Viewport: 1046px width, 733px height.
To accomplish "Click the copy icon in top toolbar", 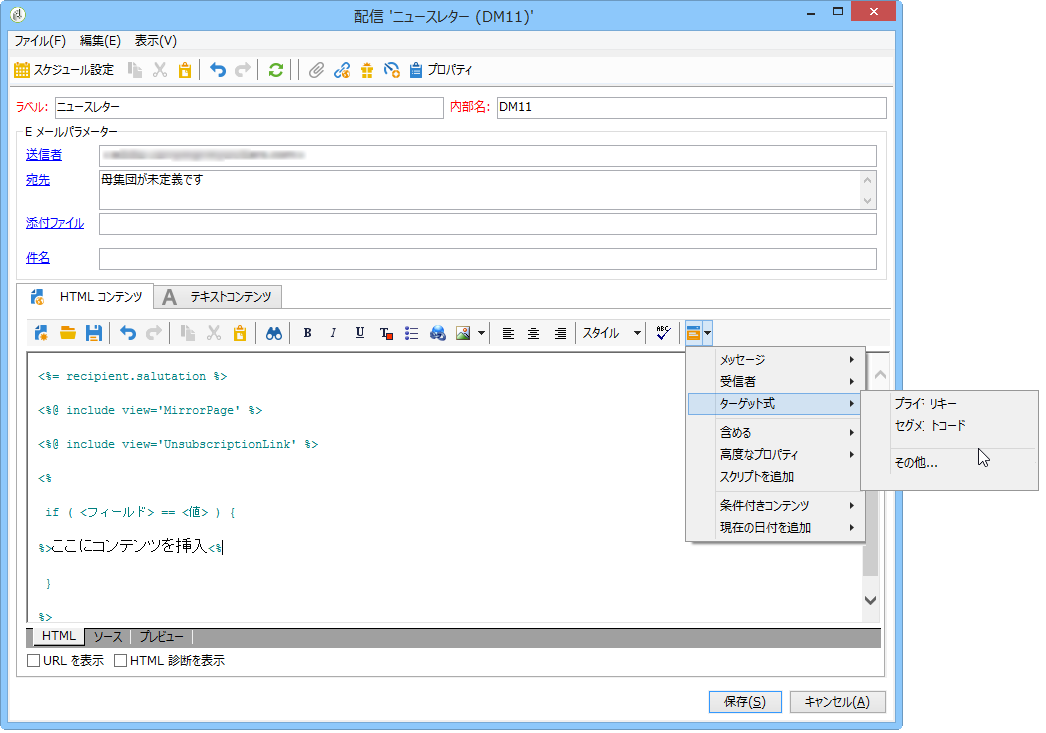I will [135, 69].
